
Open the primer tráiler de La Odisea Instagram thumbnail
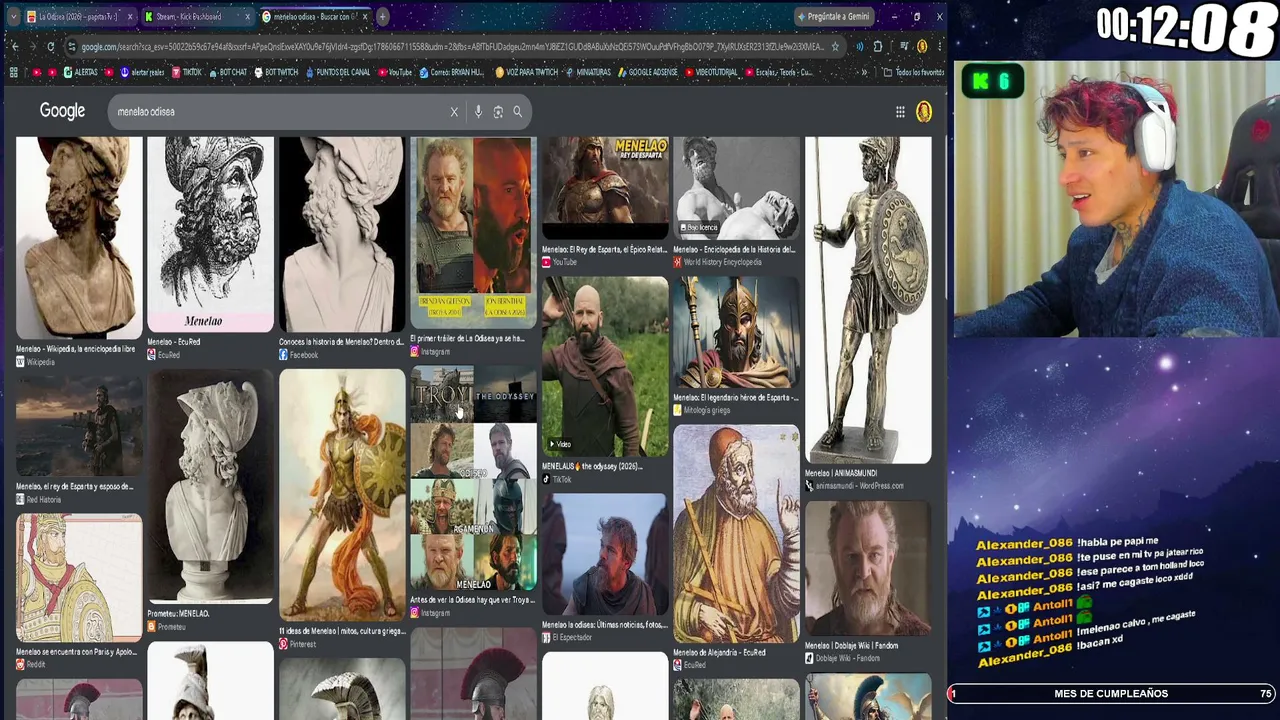[473, 233]
